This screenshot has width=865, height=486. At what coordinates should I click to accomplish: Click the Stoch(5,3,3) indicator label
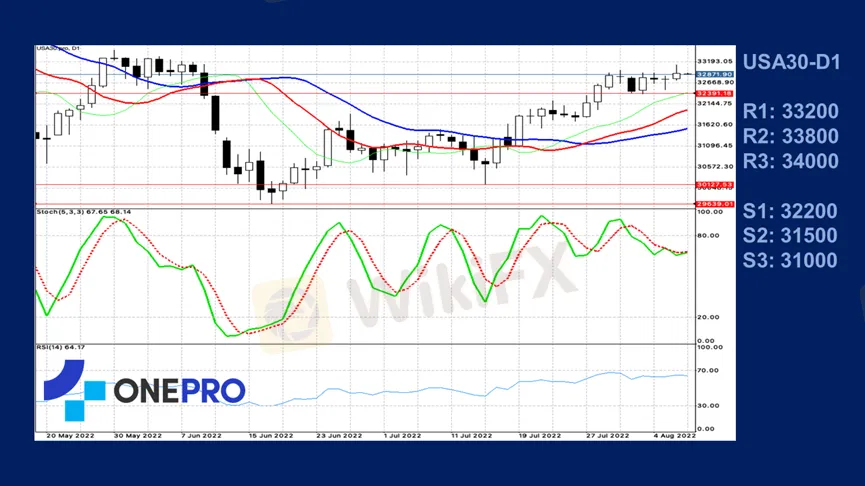pyautogui.click(x=84, y=212)
